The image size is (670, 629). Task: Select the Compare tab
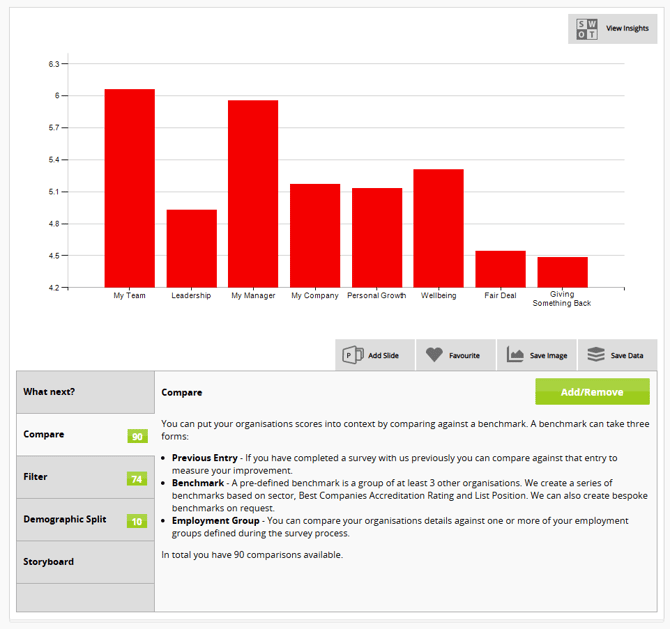coord(85,435)
